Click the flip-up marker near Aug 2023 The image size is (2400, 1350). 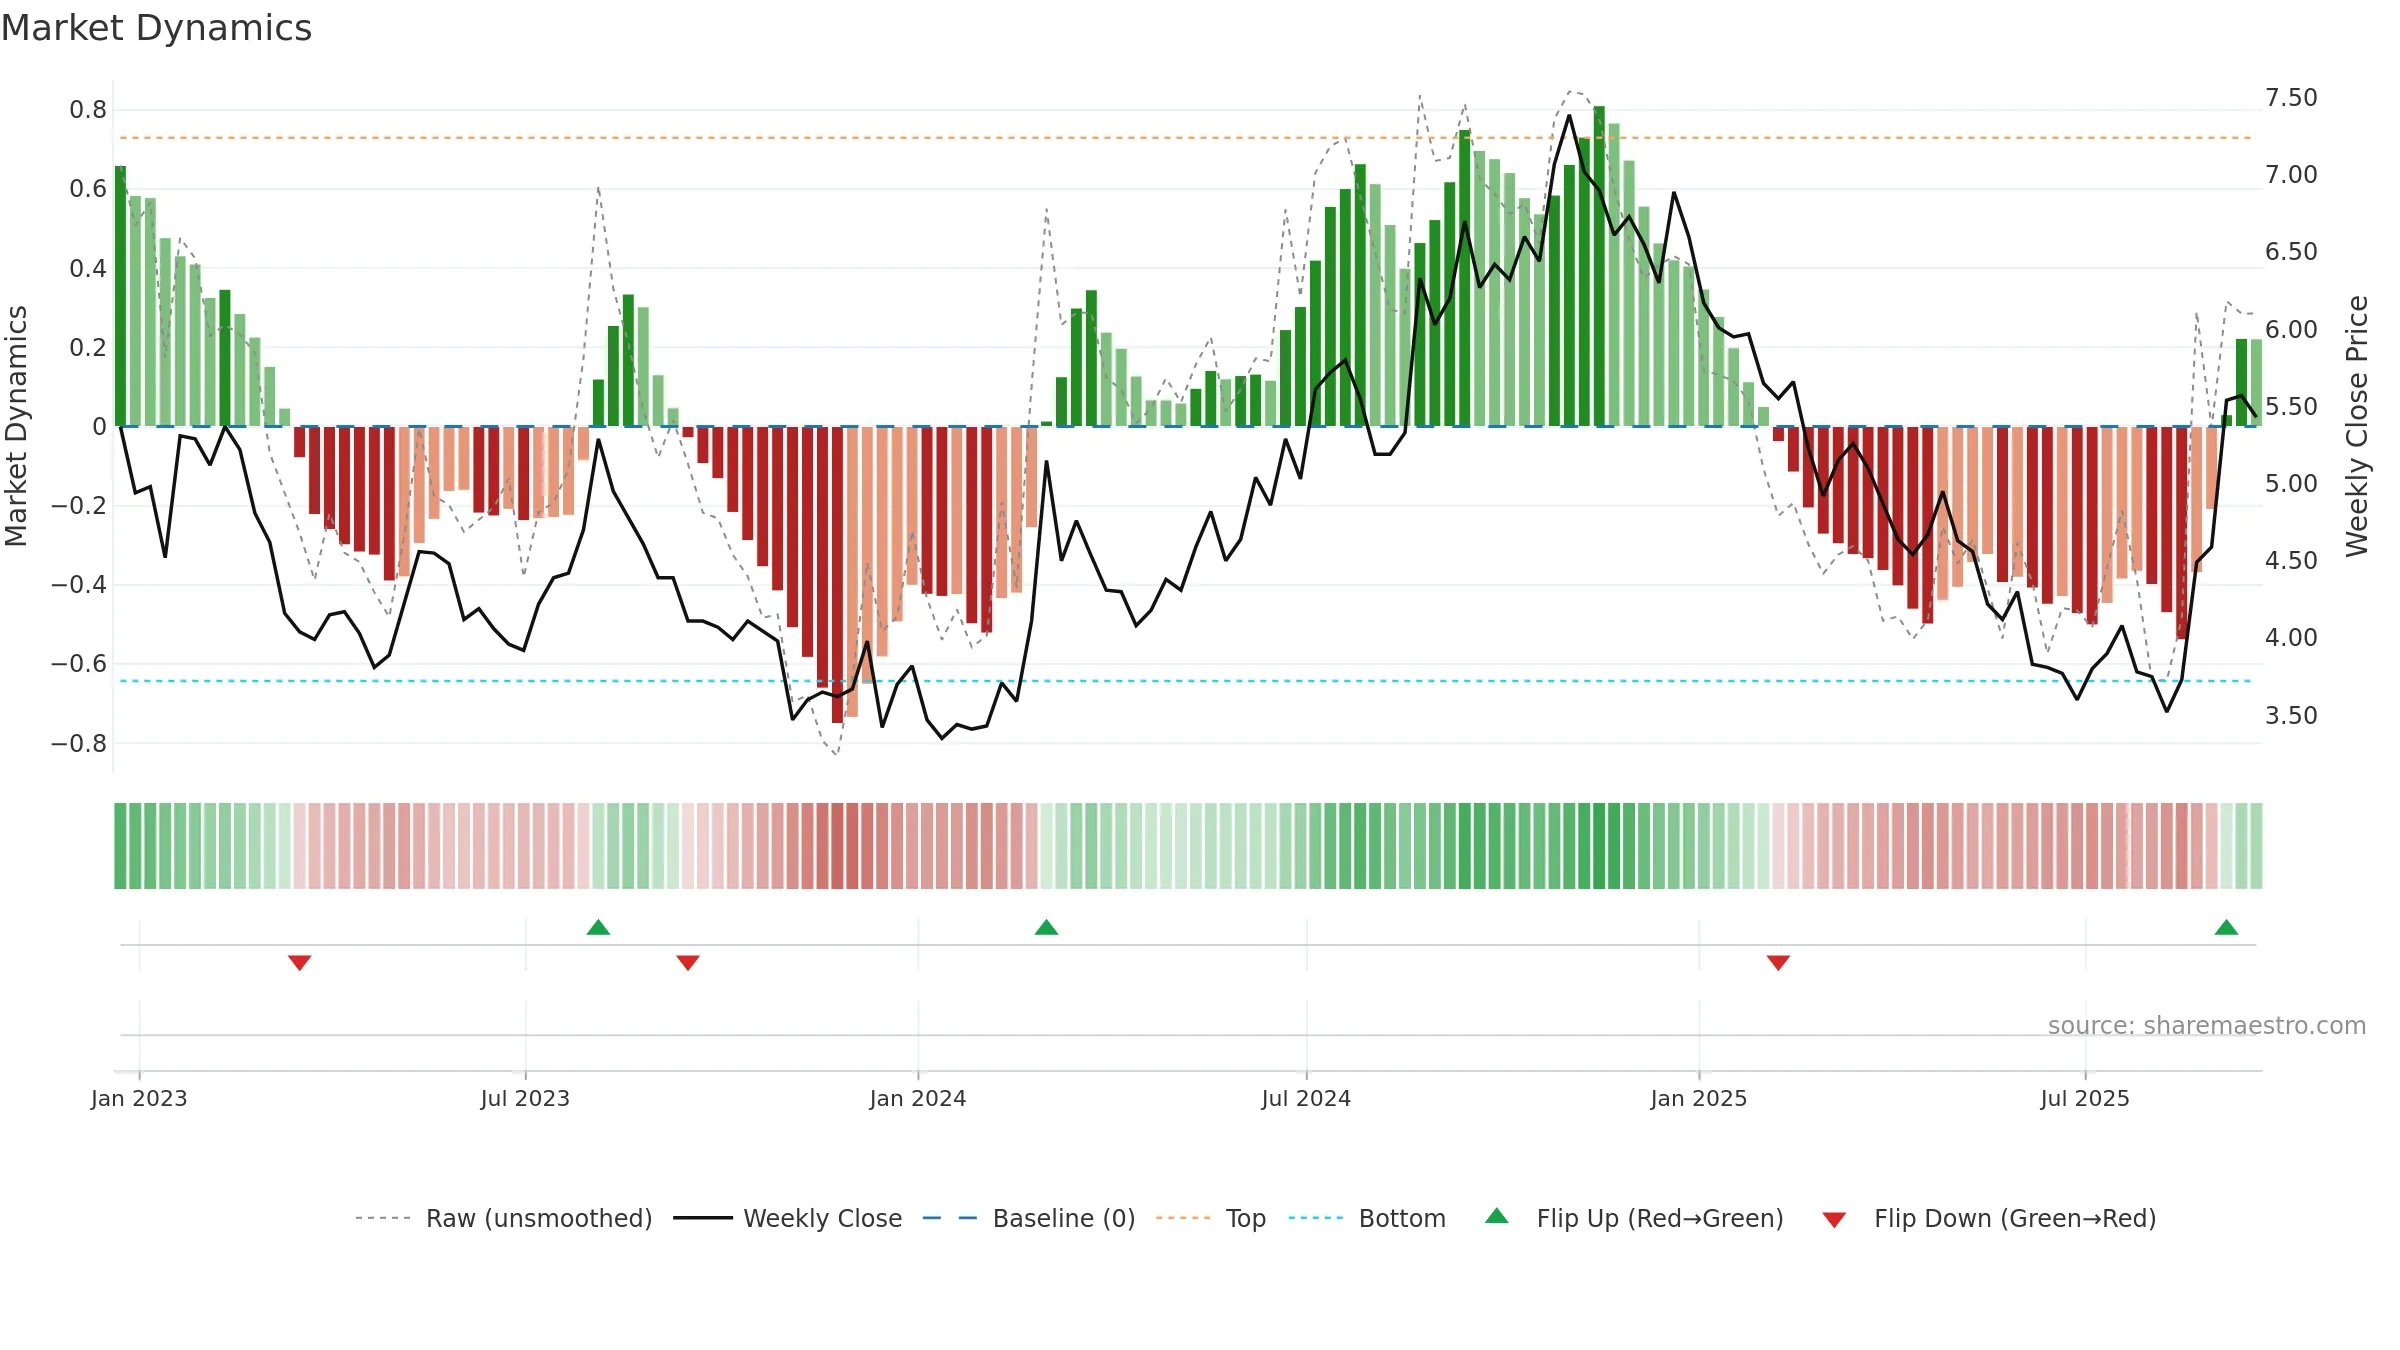(x=598, y=927)
